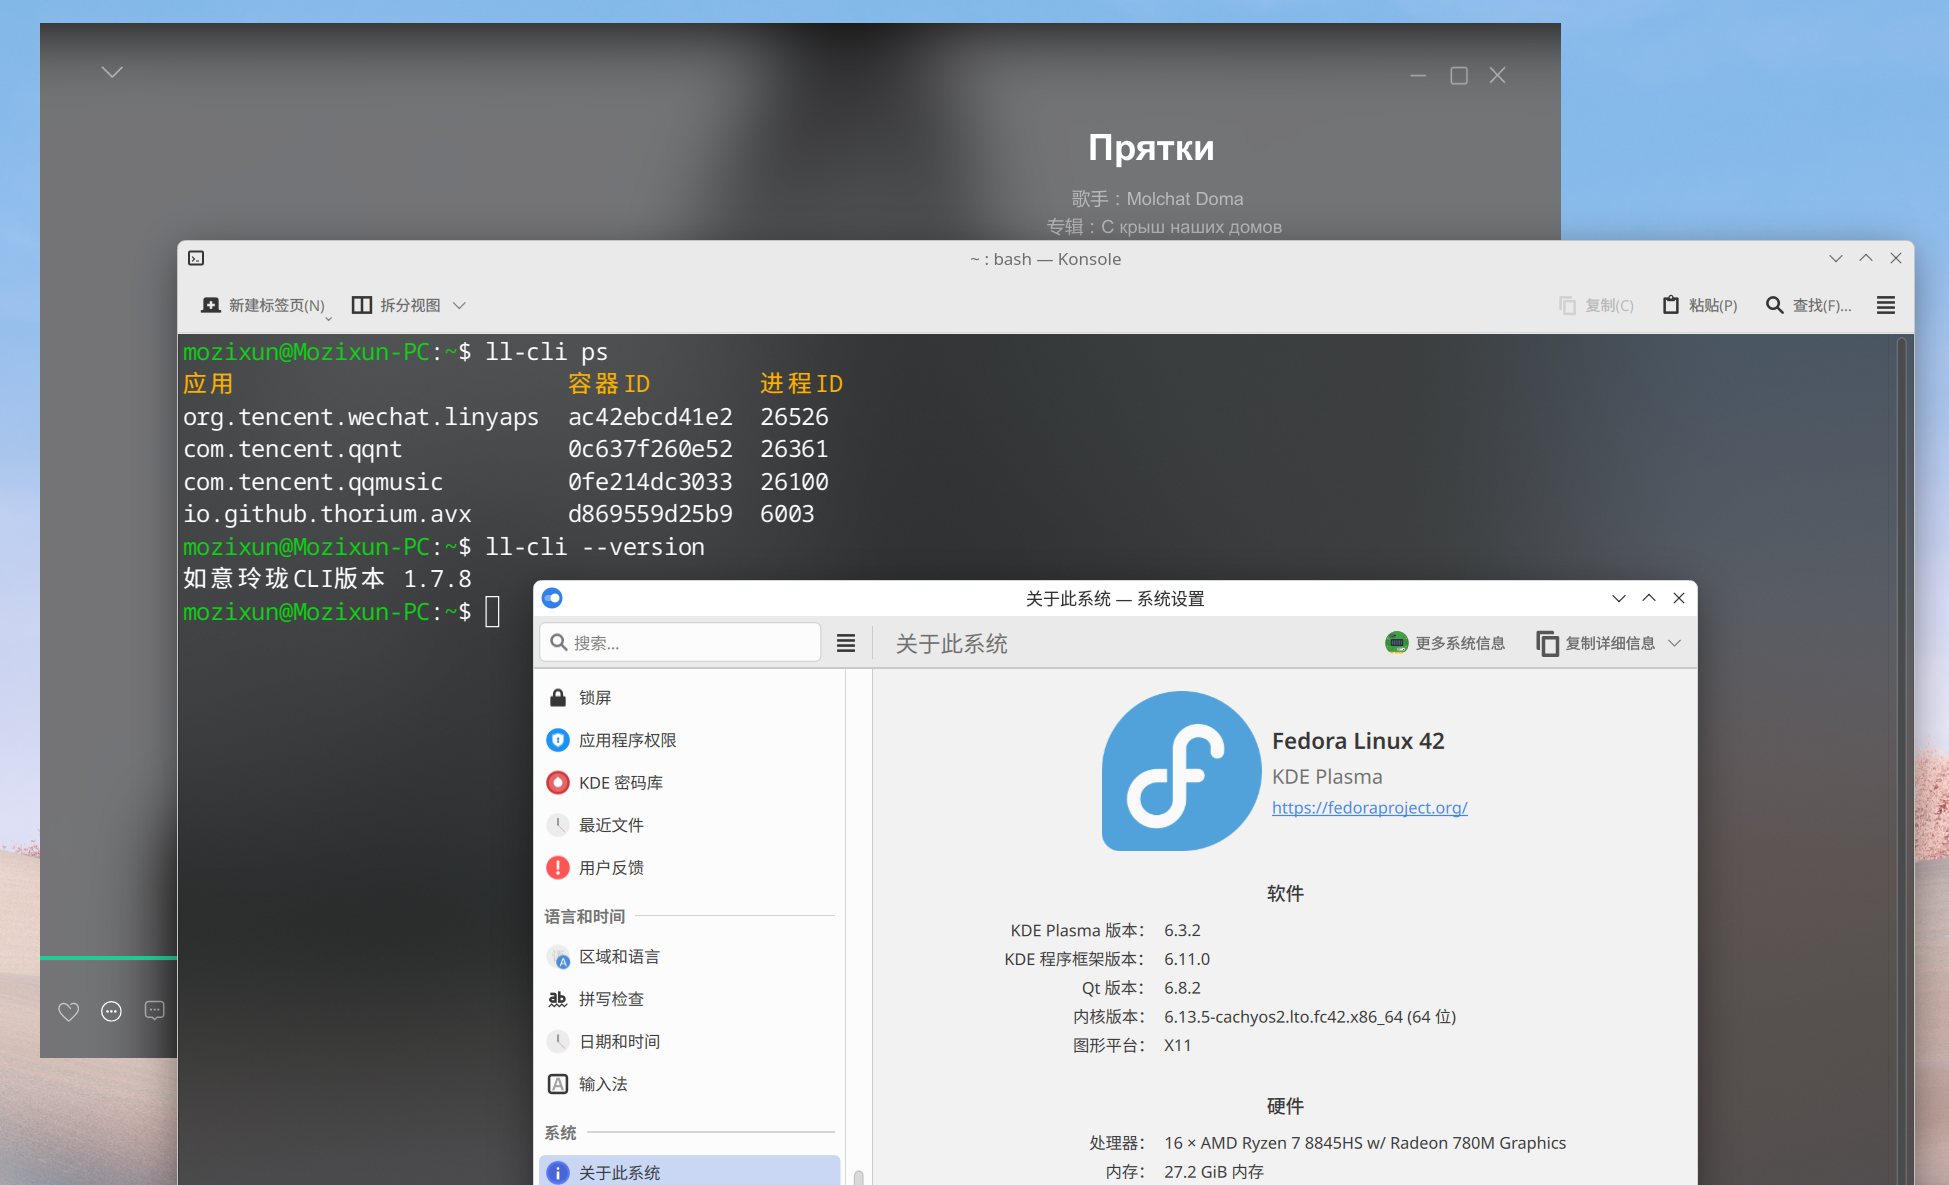Open Date and Time (日期和时间) settings
The width and height of the screenshot is (1949, 1185).
coord(690,1042)
